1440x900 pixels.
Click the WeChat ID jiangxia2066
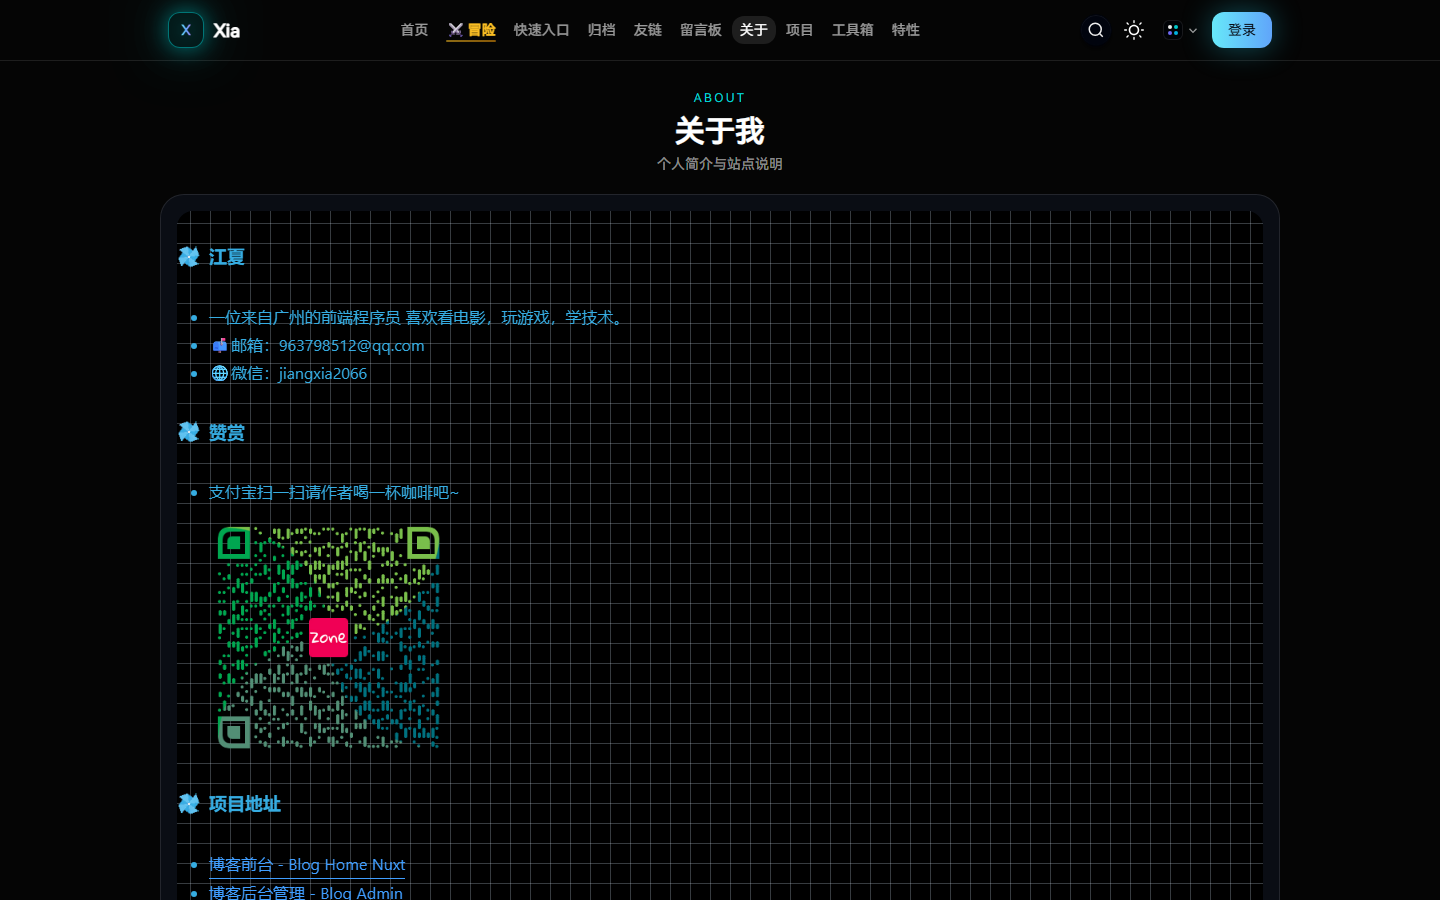coord(323,374)
